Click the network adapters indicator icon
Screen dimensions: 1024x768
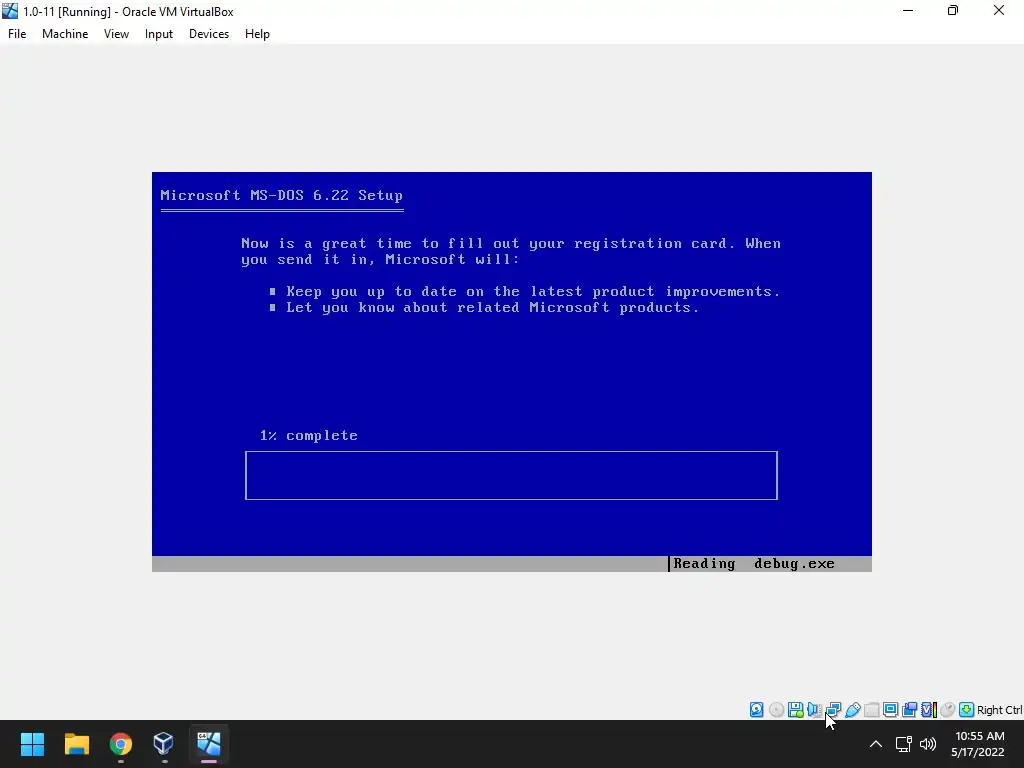click(833, 710)
